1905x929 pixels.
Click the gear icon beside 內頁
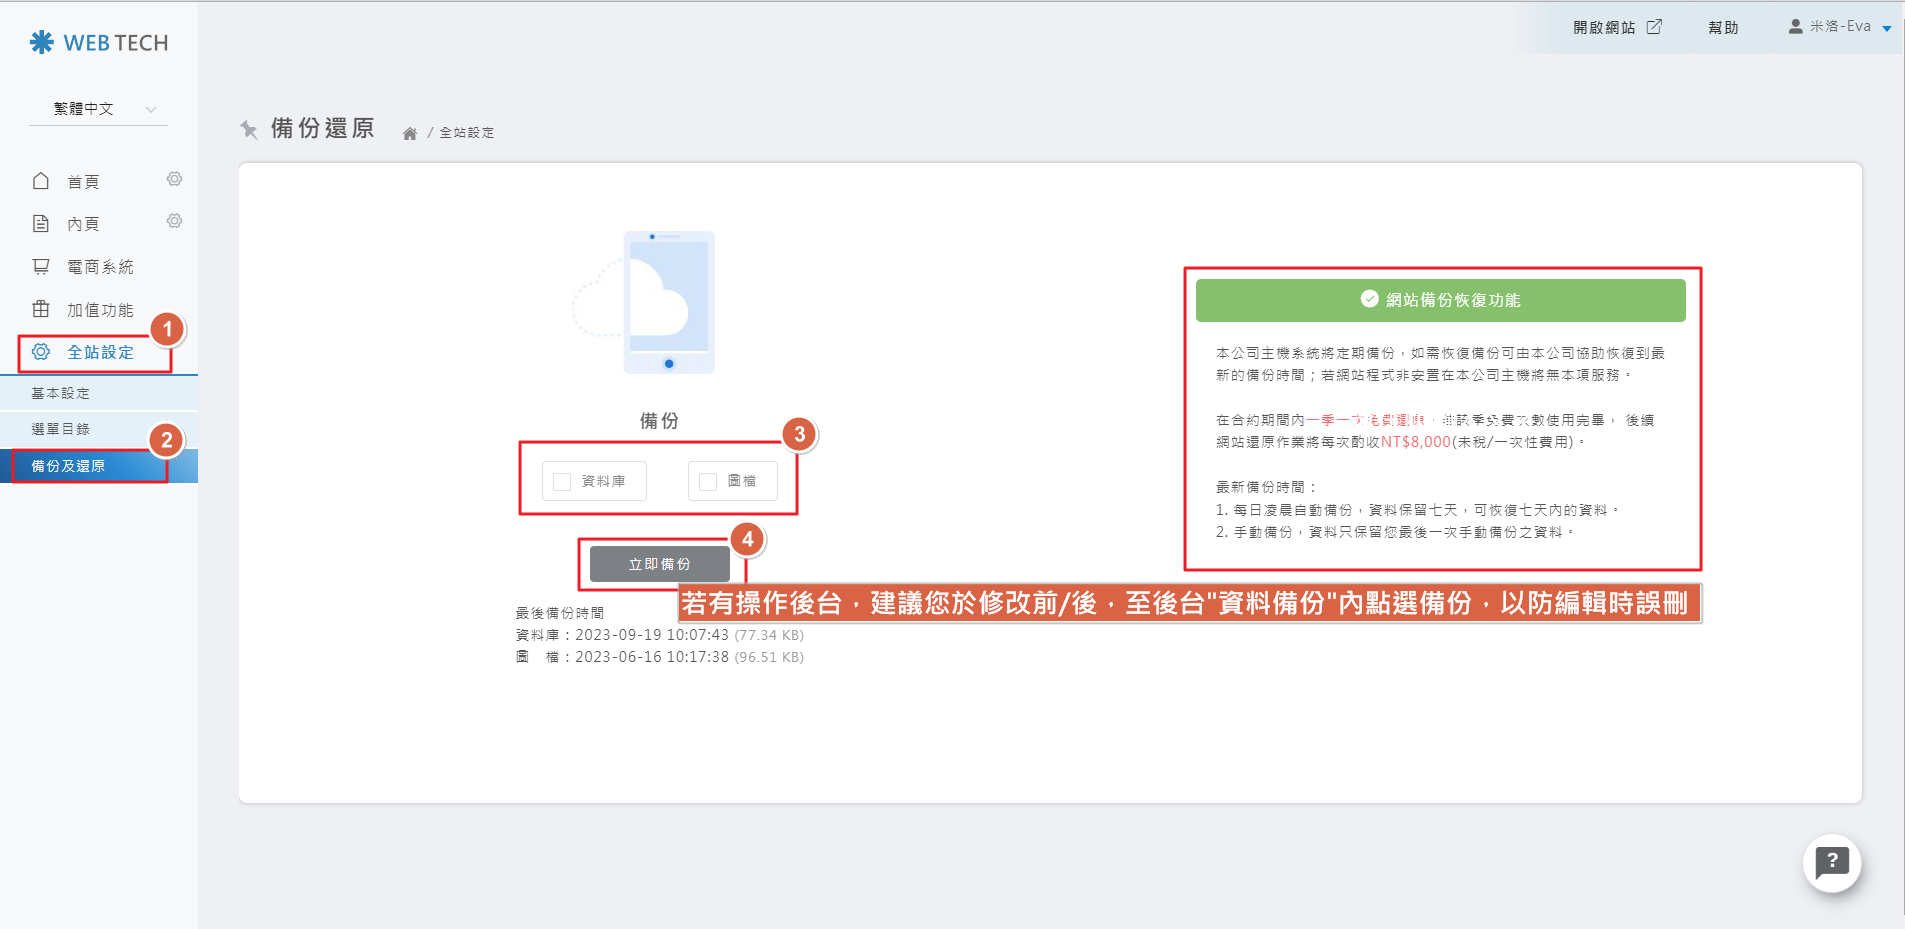point(174,221)
